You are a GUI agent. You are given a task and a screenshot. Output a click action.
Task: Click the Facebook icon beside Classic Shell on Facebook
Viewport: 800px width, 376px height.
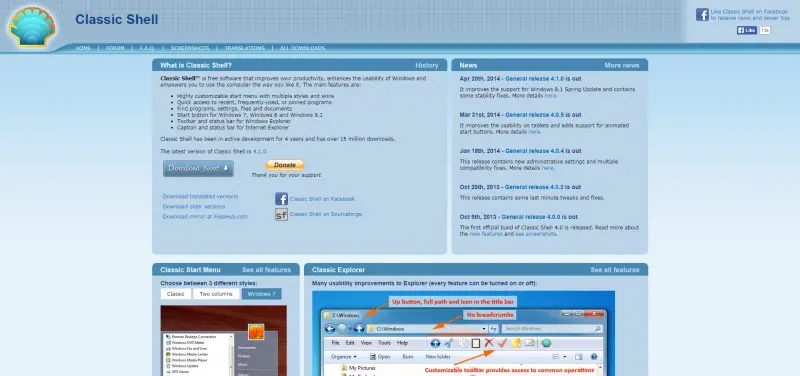tap(281, 198)
